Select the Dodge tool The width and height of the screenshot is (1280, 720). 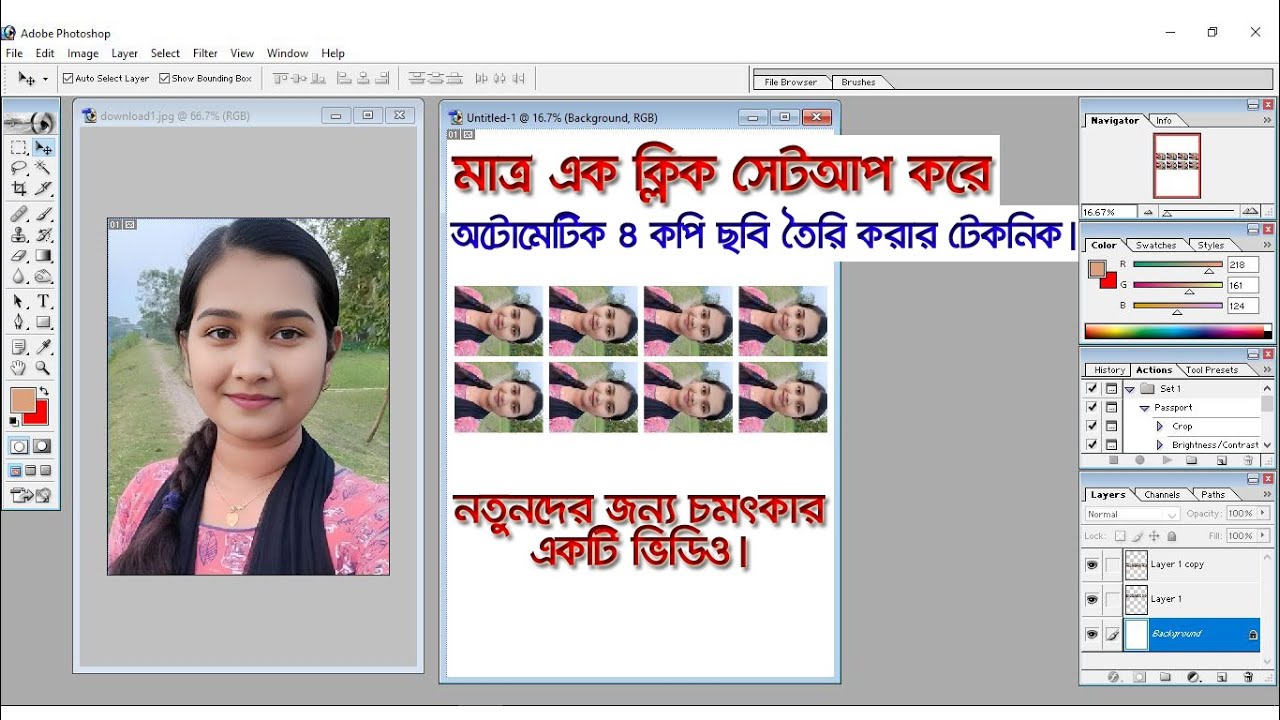coord(43,276)
